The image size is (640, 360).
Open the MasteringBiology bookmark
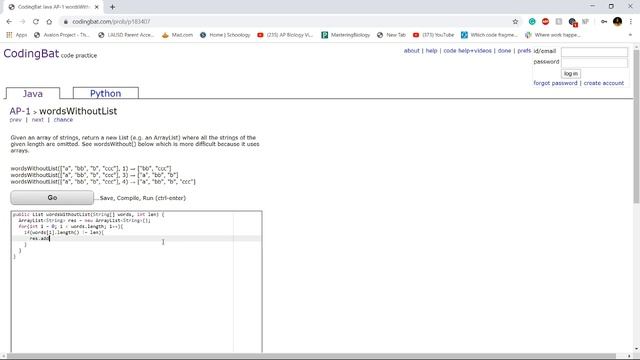tap(345, 35)
